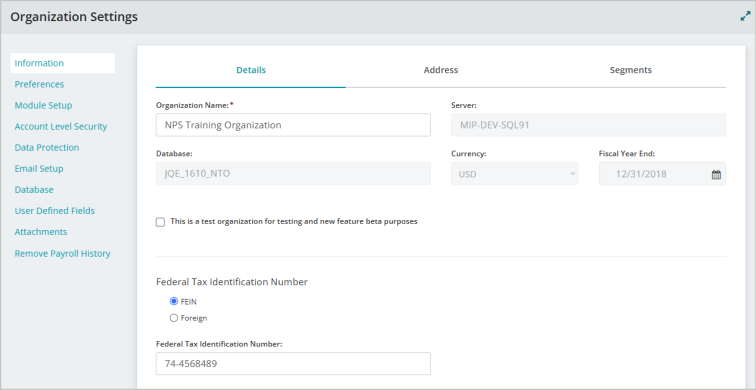This screenshot has width=756, height=390.
Task: Click the Organization Name input field
Action: coord(293,125)
